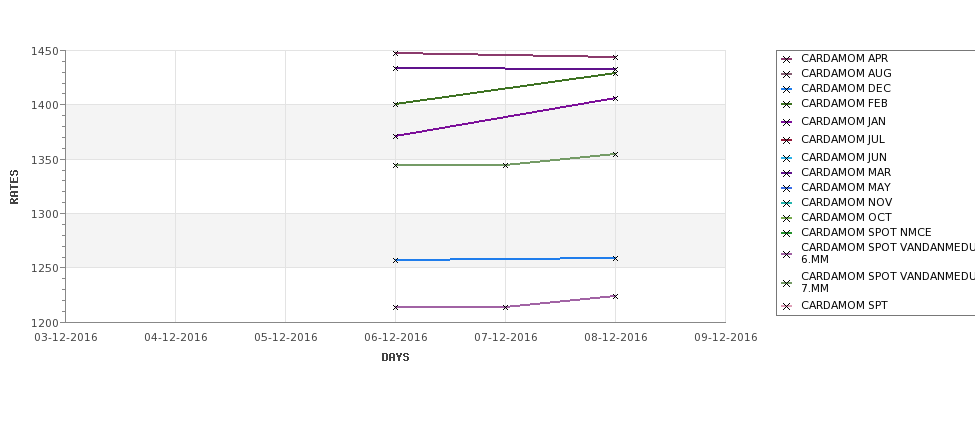The image size is (975, 429).
Task: Click the 06-12-2016 x-axis date label
Action: tap(395, 337)
